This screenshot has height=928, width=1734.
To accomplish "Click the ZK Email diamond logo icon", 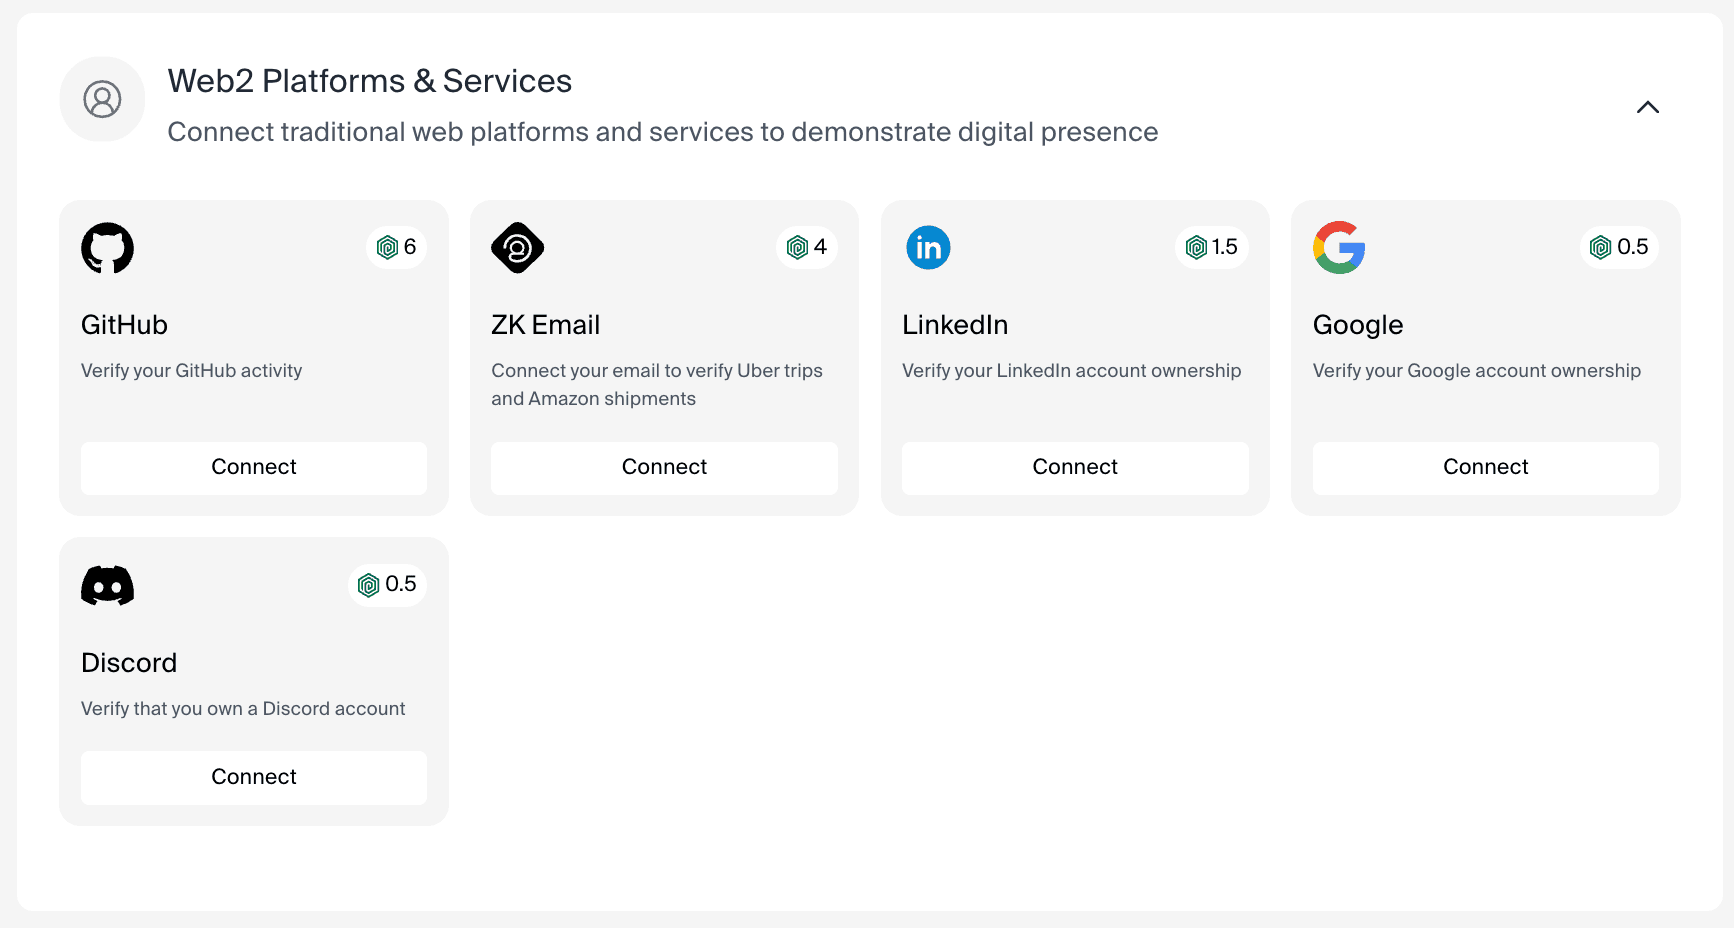I will tap(518, 248).
